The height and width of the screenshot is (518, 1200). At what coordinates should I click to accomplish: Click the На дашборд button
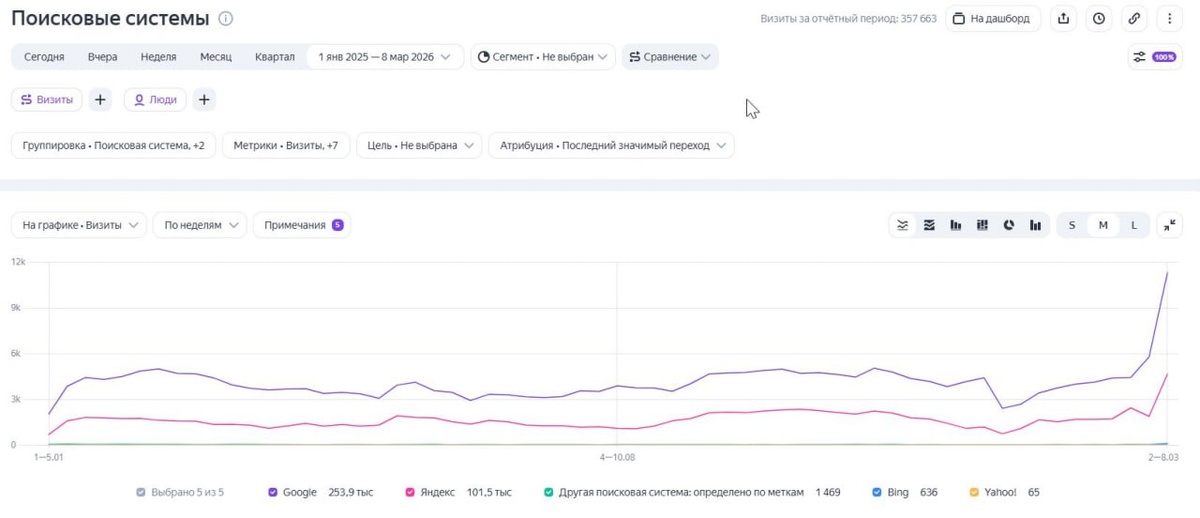tap(993, 18)
